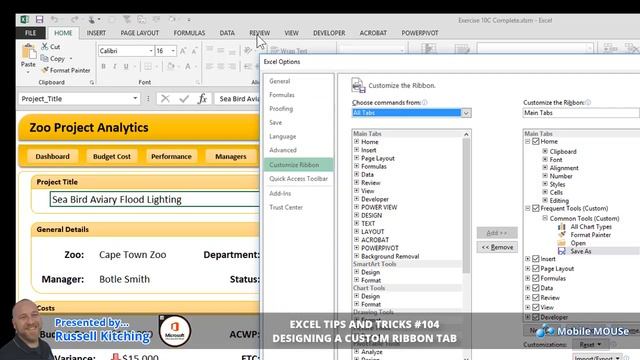Open the font size dropdown
The width and height of the screenshot is (640, 360).
point(173,51)
